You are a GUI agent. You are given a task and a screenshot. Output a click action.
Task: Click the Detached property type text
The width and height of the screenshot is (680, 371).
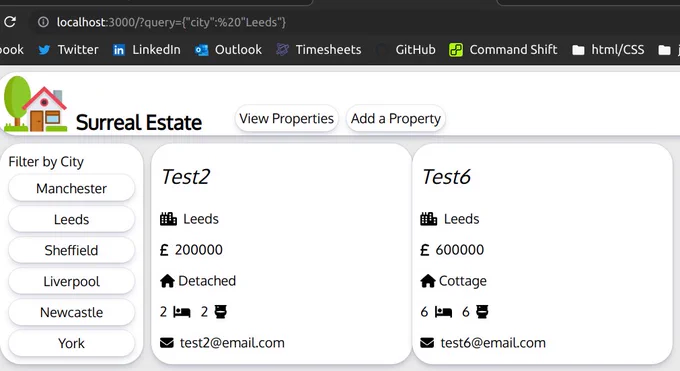tap(207, 281)
